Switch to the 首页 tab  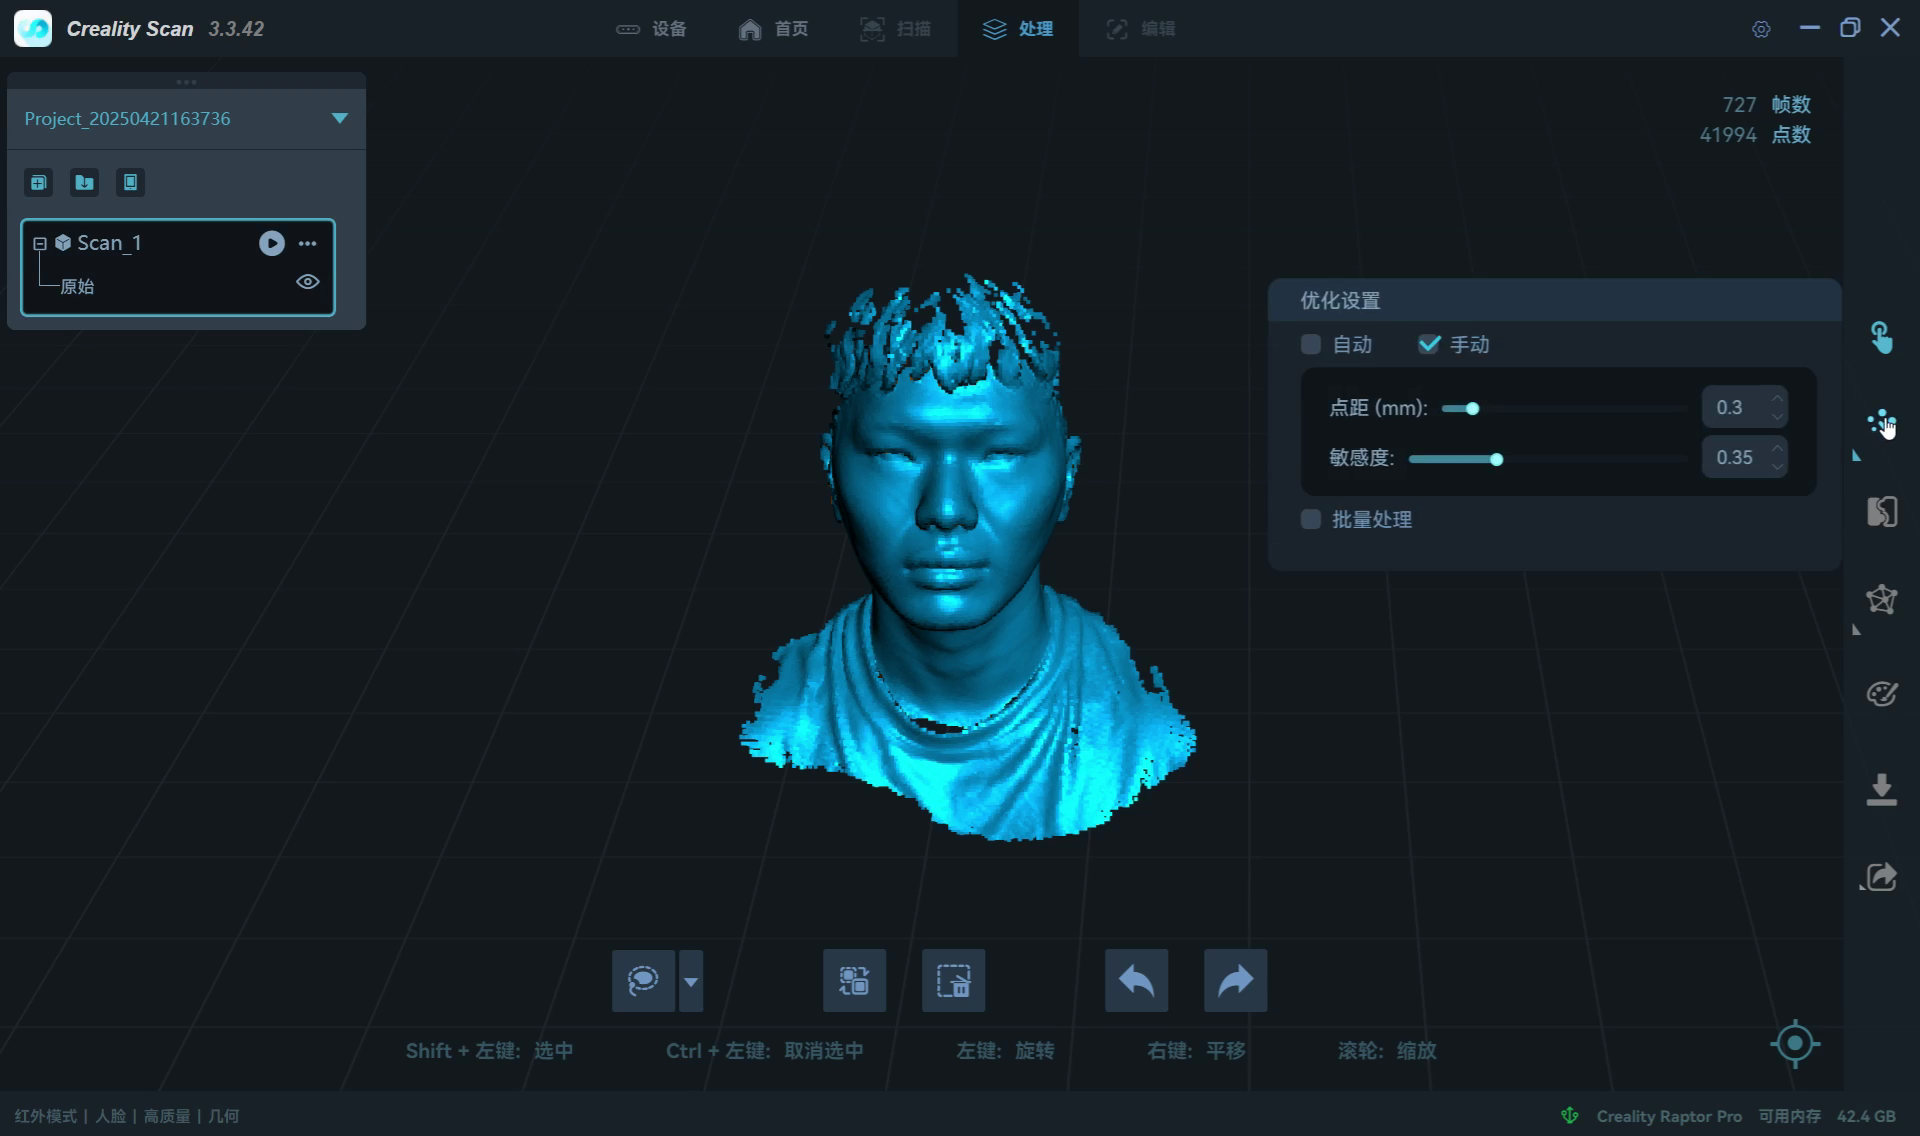773,29
